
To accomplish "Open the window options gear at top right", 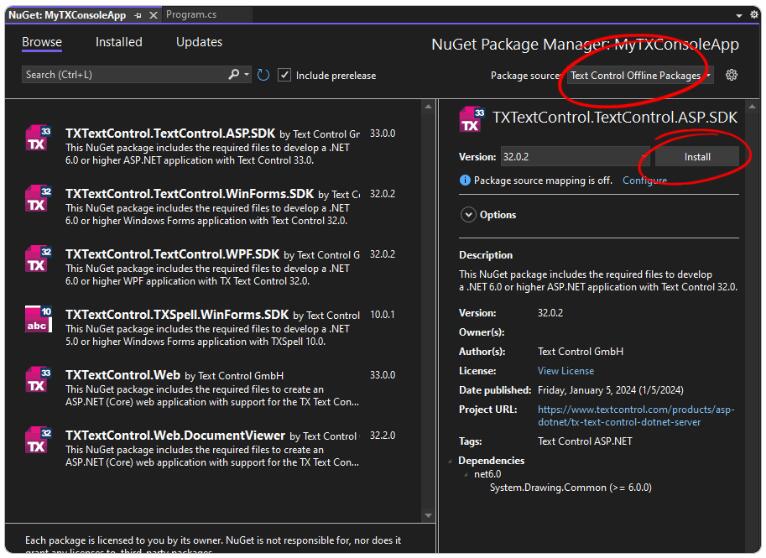I will click(x=755, y=15).
